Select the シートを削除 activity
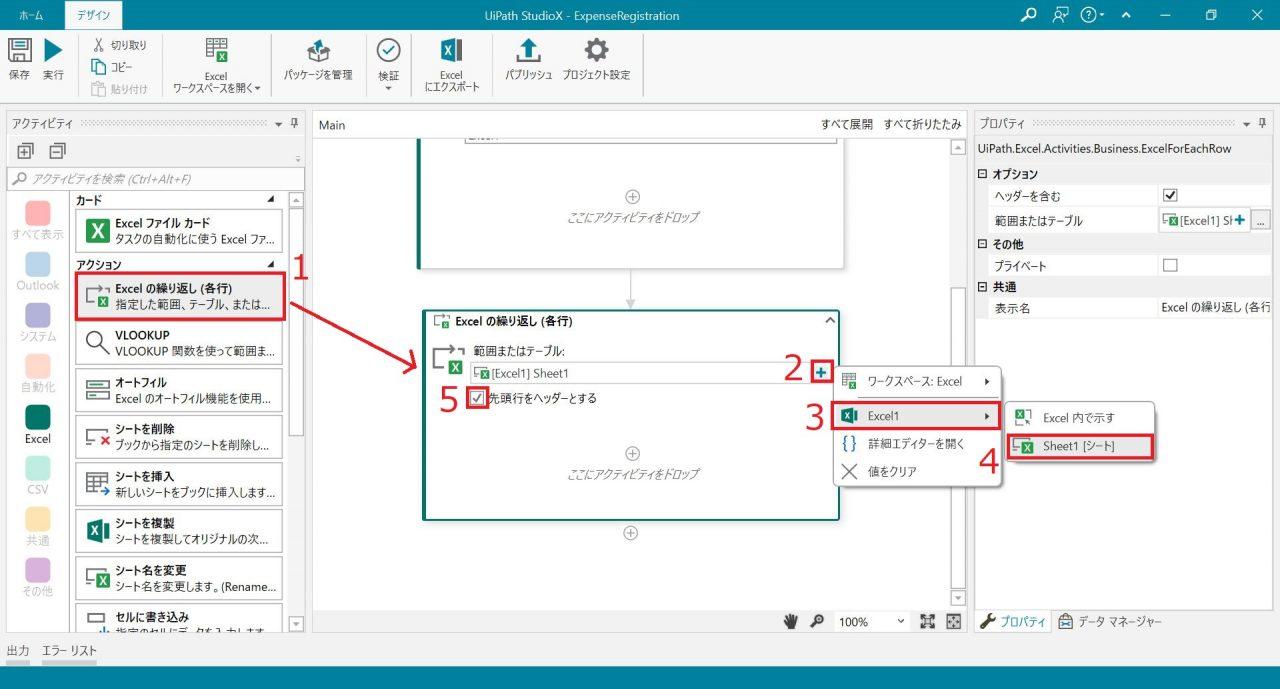 point(179,437)
